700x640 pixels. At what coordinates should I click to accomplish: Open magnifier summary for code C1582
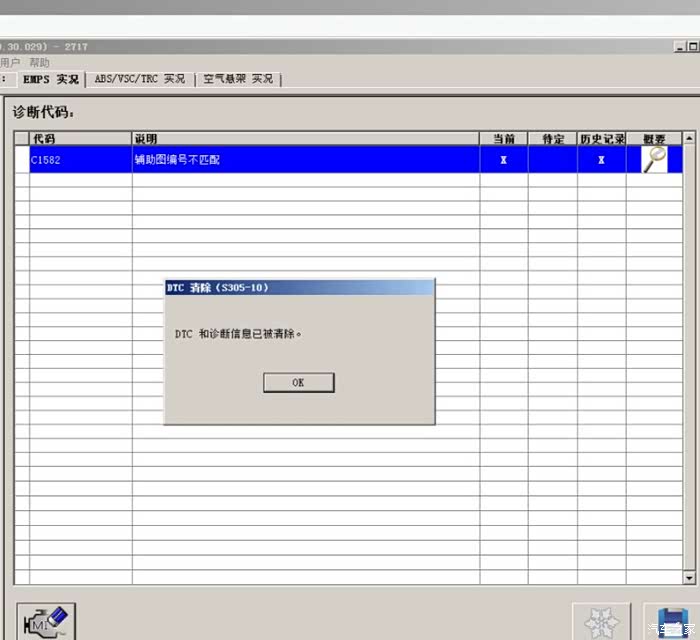coord(654,160)
